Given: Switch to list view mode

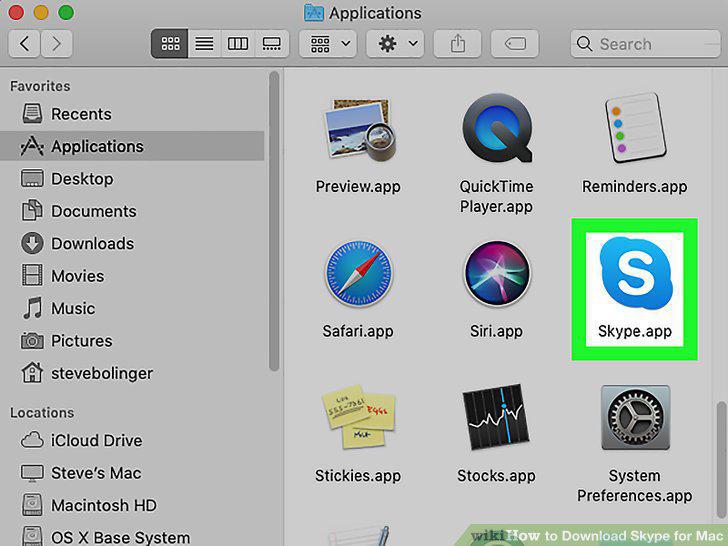Looking at the screenshot, I should pyautogui.click(x=204, y=44).
